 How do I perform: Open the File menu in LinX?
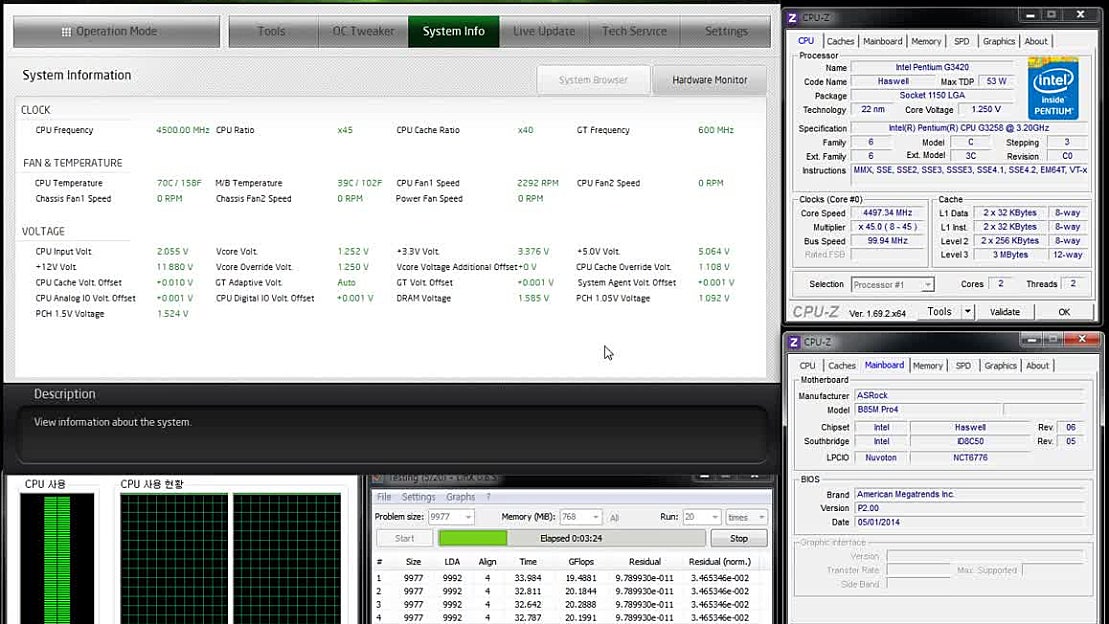[384, 496]
